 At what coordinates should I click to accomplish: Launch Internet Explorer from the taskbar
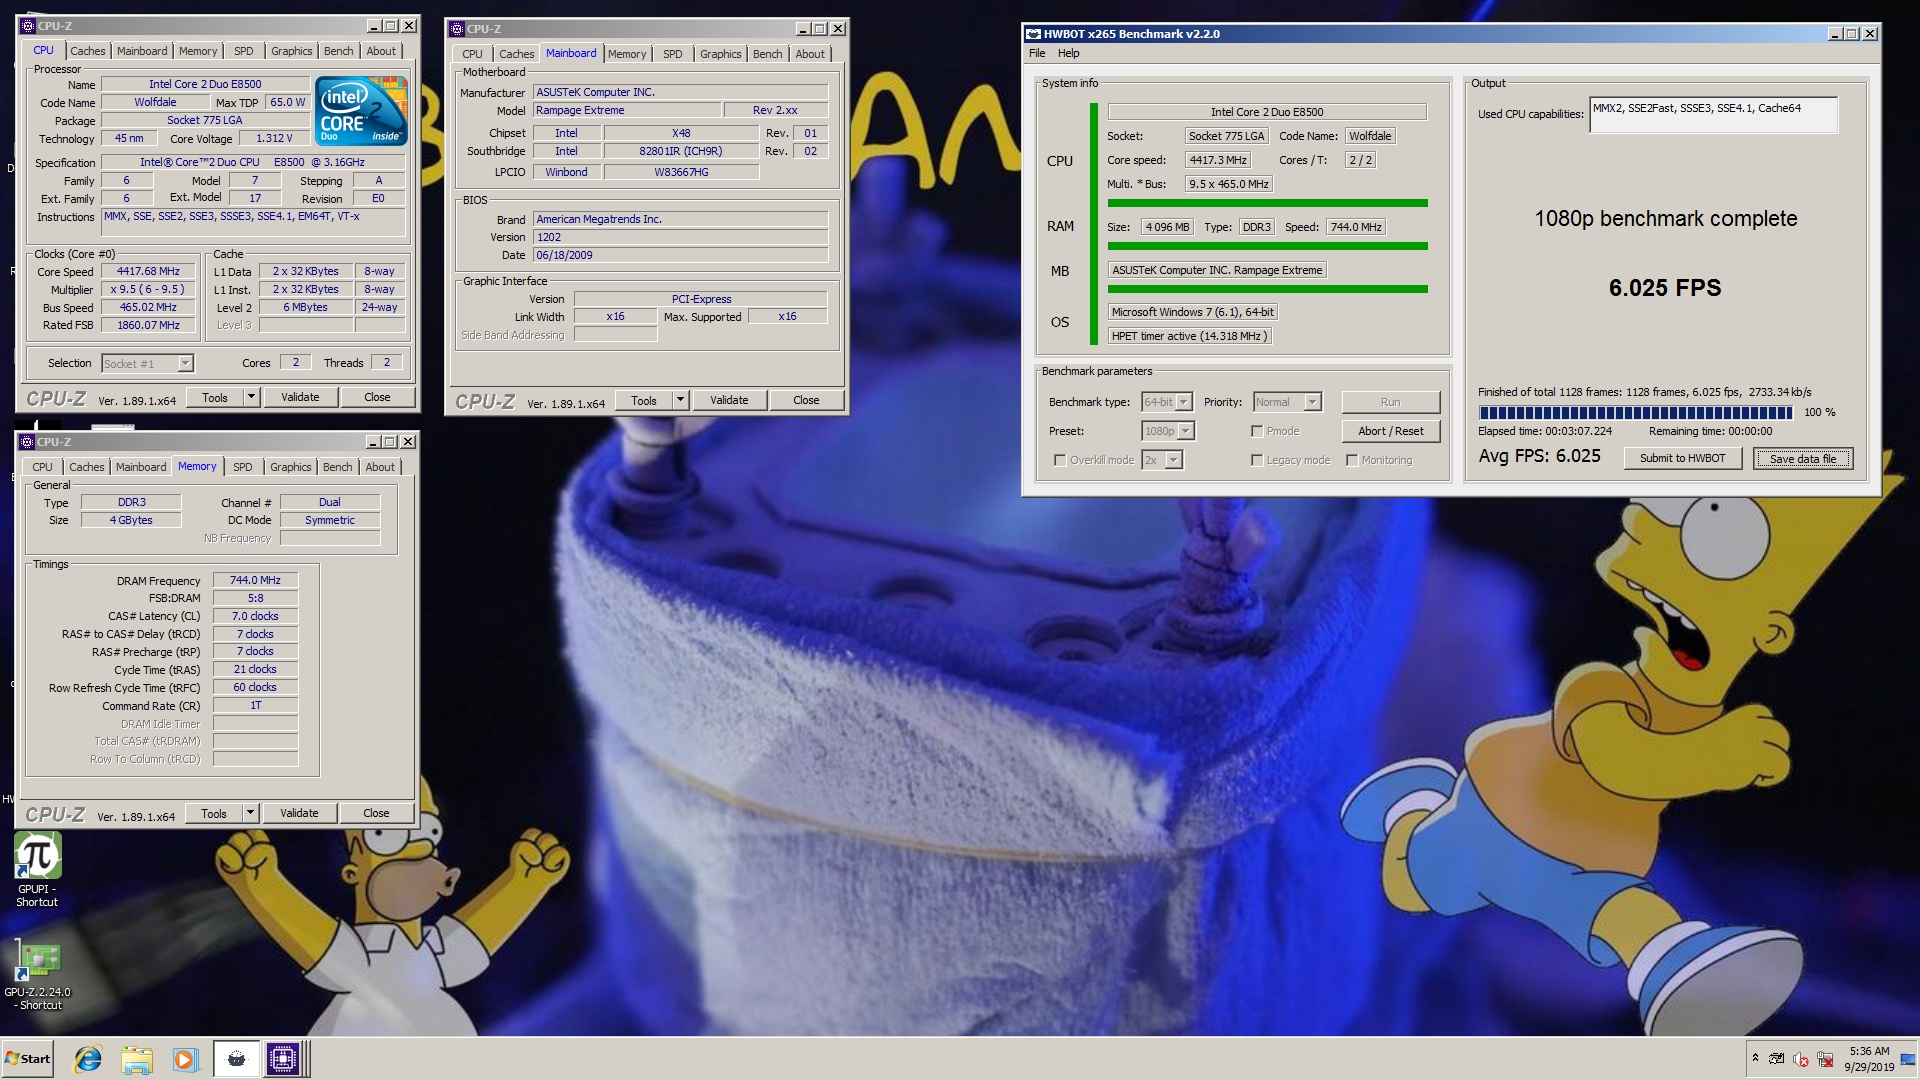click(x=88, y=1059)
